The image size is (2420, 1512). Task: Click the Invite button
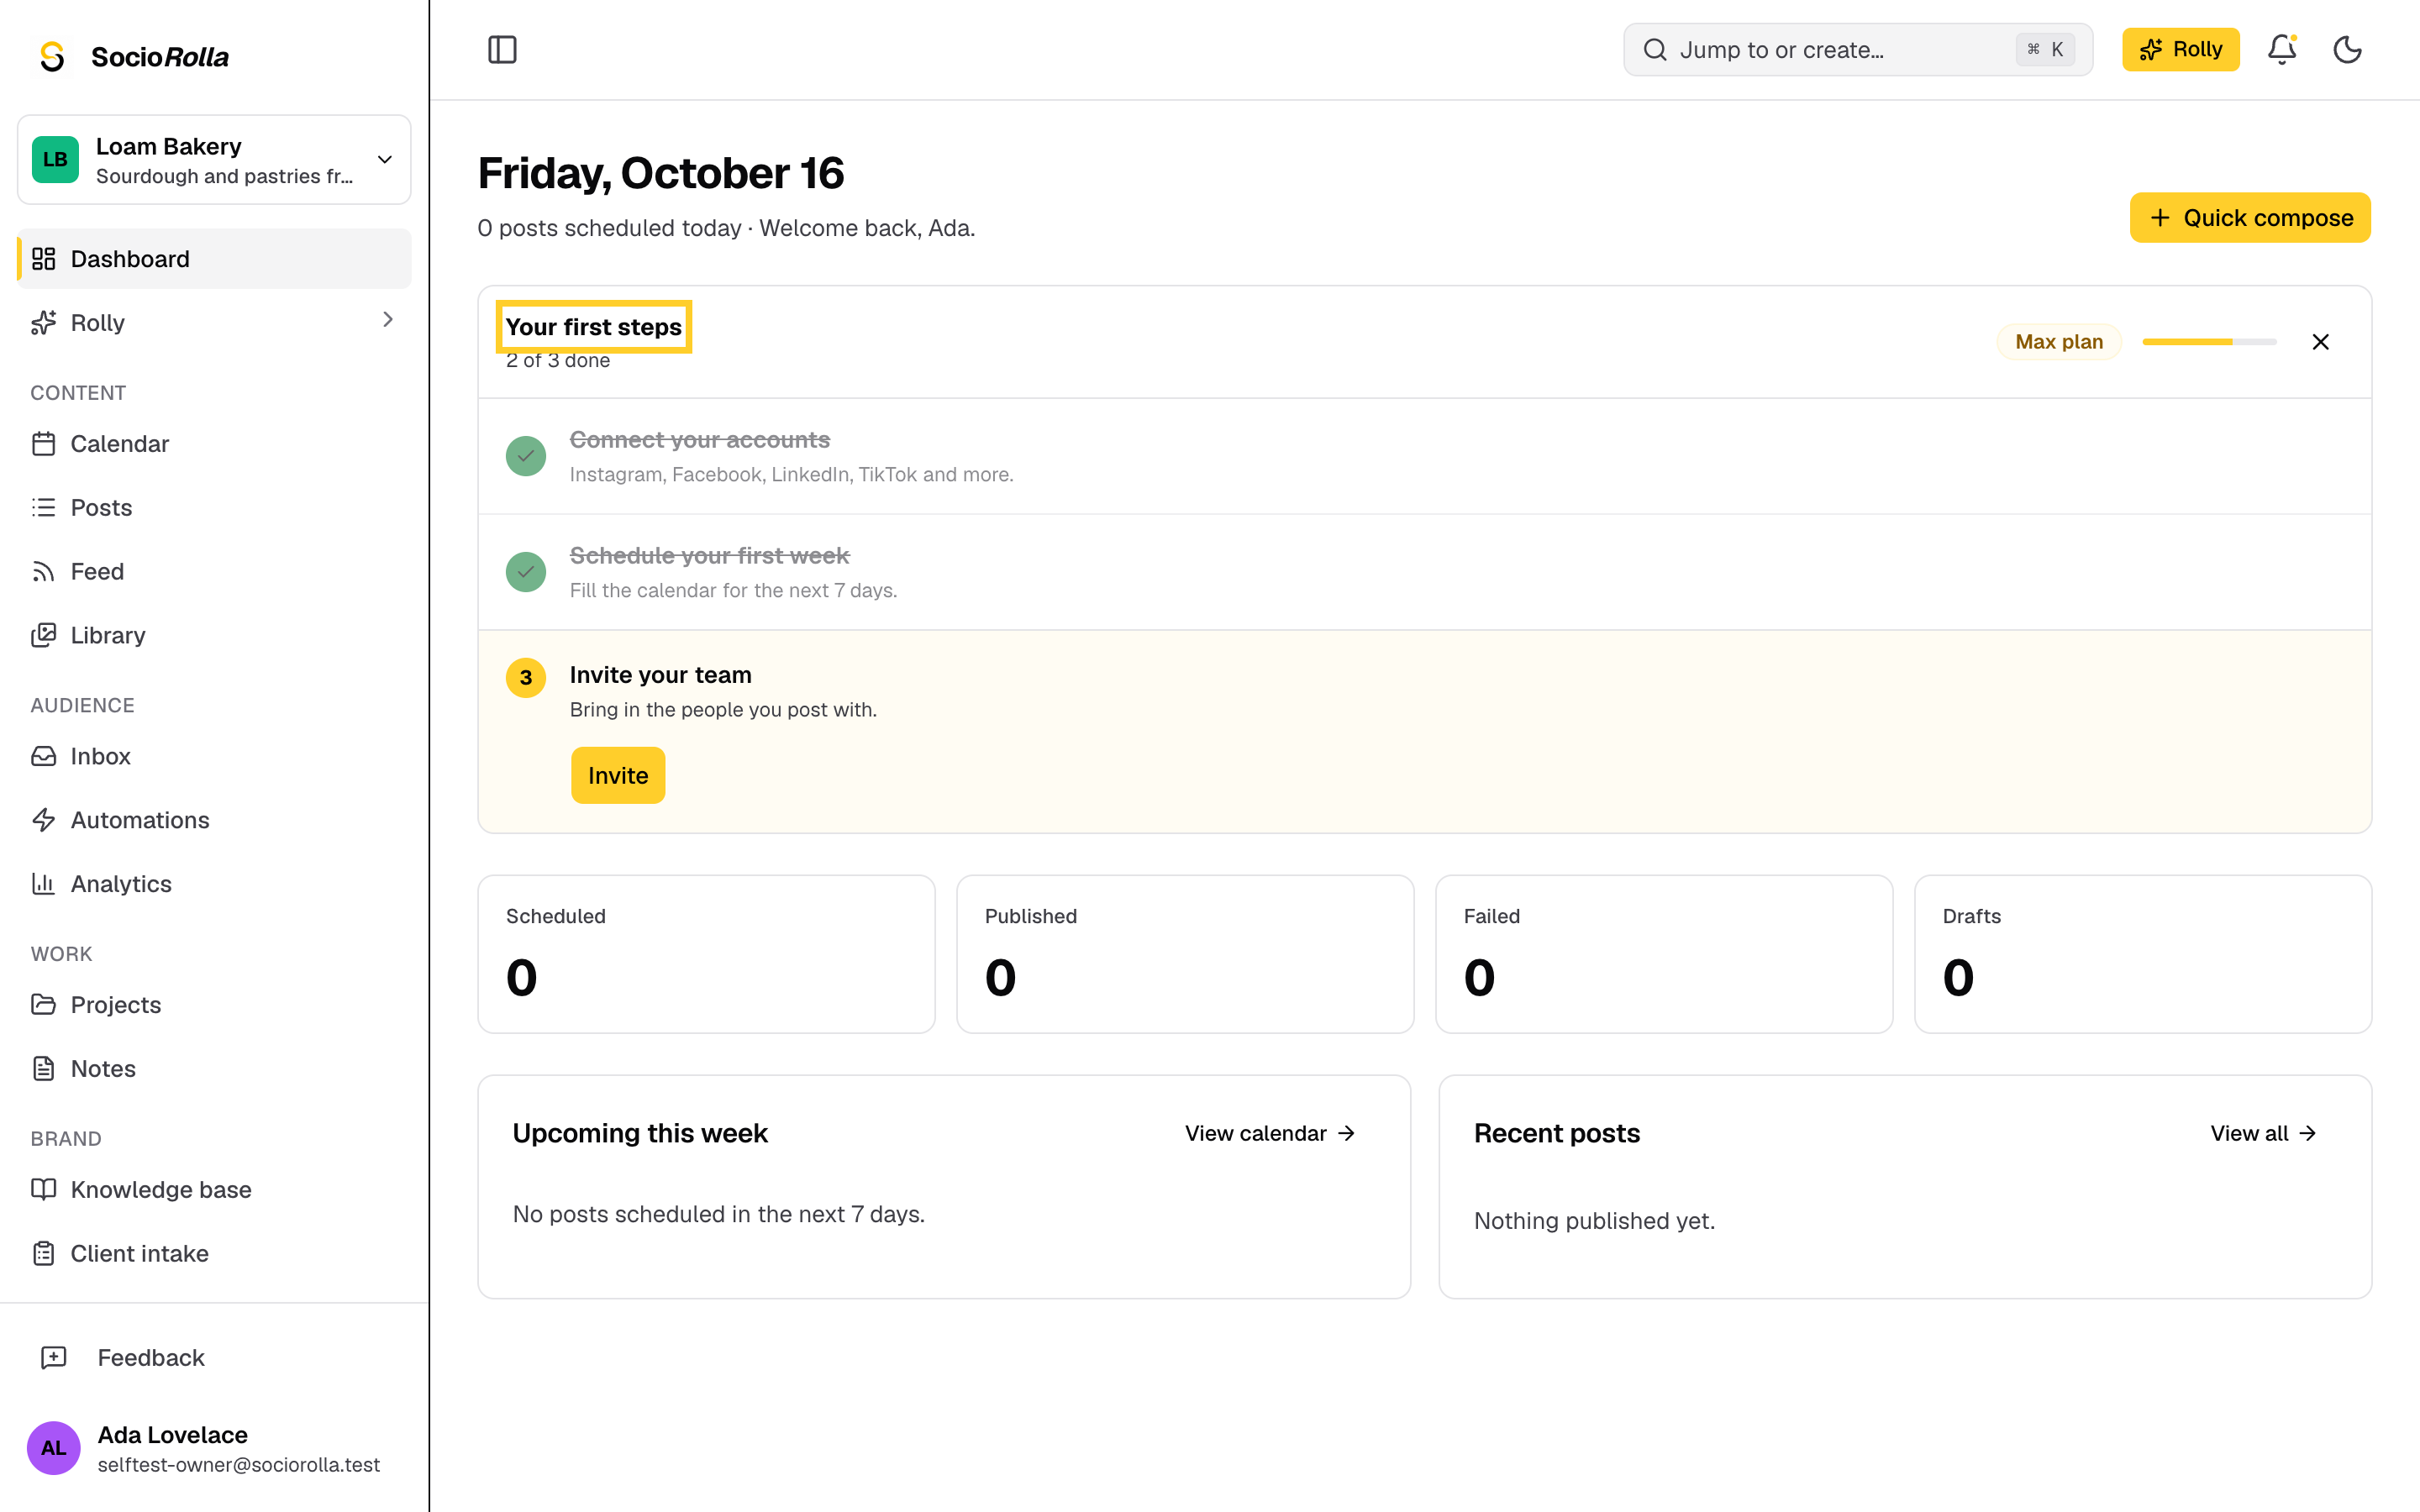pos(618,775)
